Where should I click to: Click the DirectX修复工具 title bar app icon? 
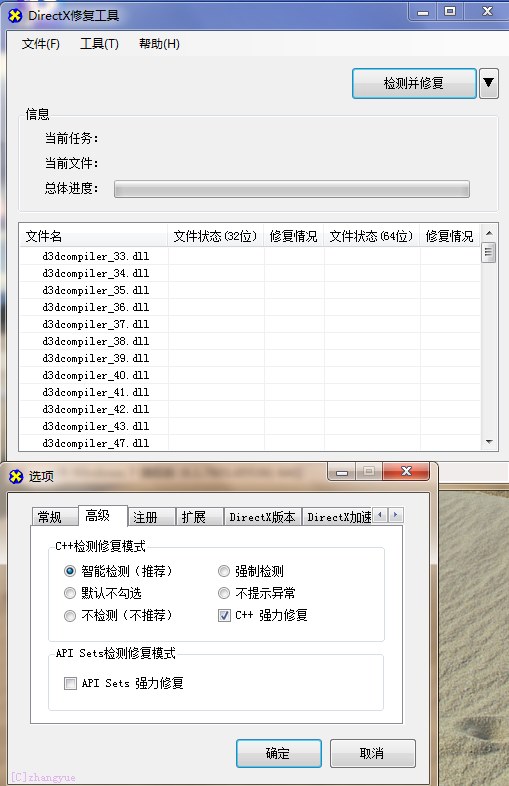click(x=15, y=16)
